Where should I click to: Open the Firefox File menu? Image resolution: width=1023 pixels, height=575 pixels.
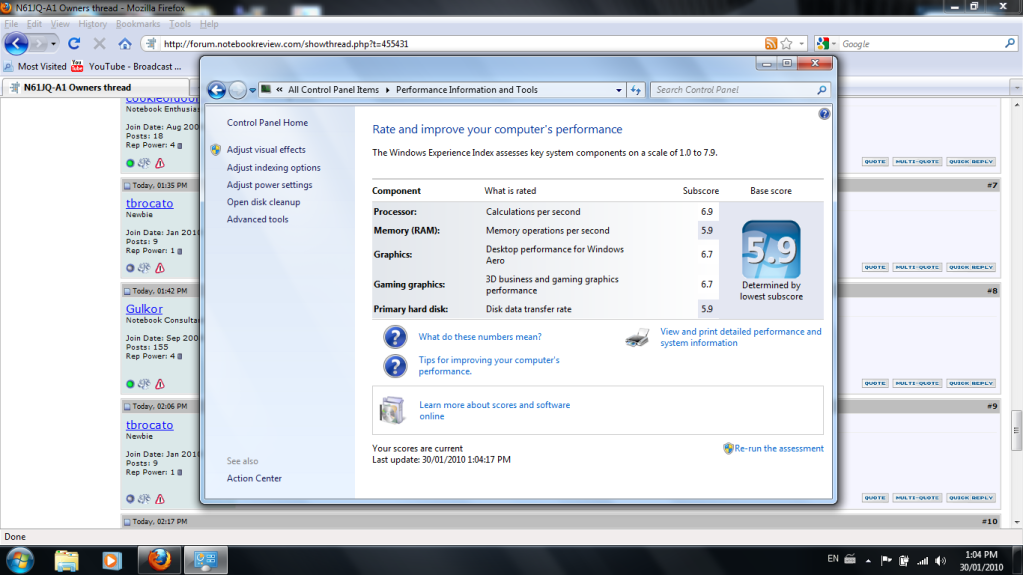click(x=11, y=24)
